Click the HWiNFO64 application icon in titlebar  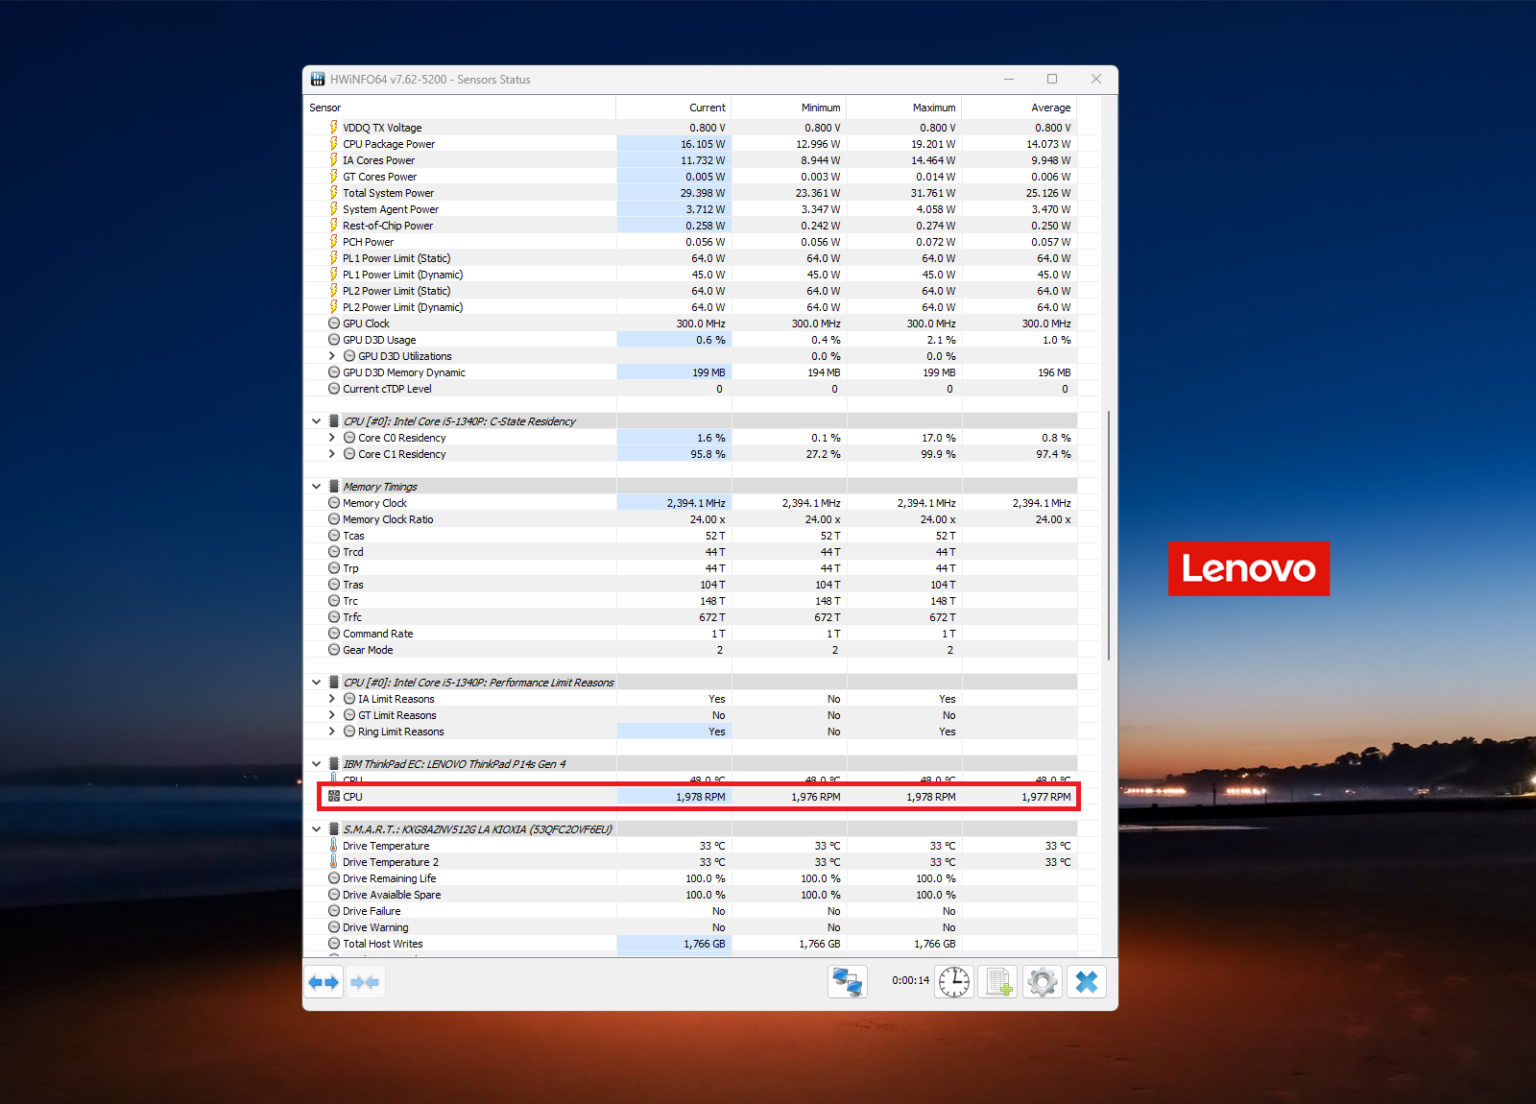pyautogui.click(x=318, y=79)
